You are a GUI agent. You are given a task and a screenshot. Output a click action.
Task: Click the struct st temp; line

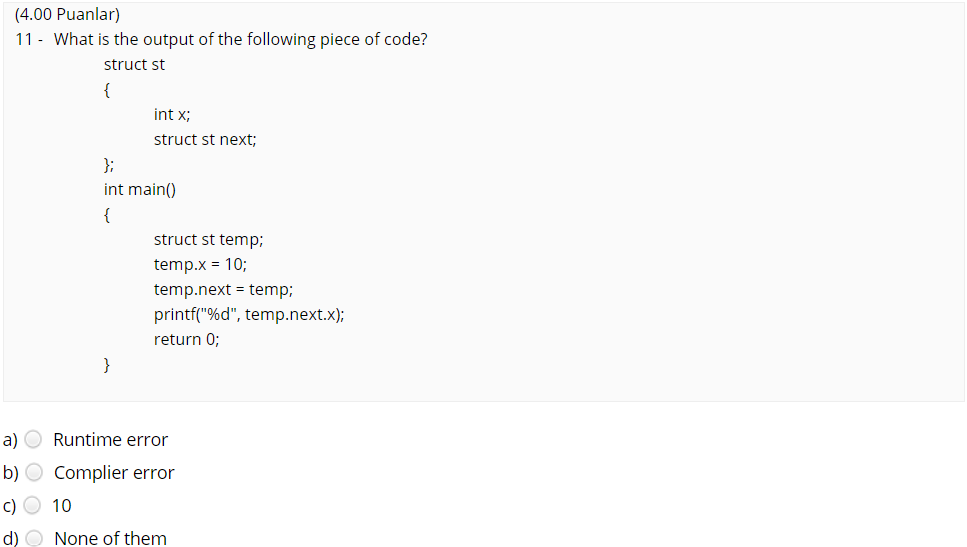[208, 239]
